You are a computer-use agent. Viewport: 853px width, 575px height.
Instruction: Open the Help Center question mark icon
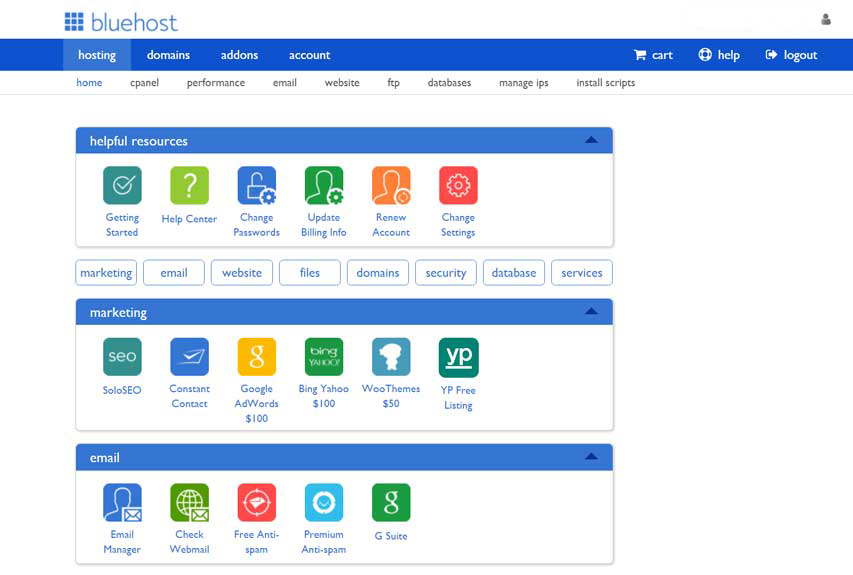click(x=189, y=186)
